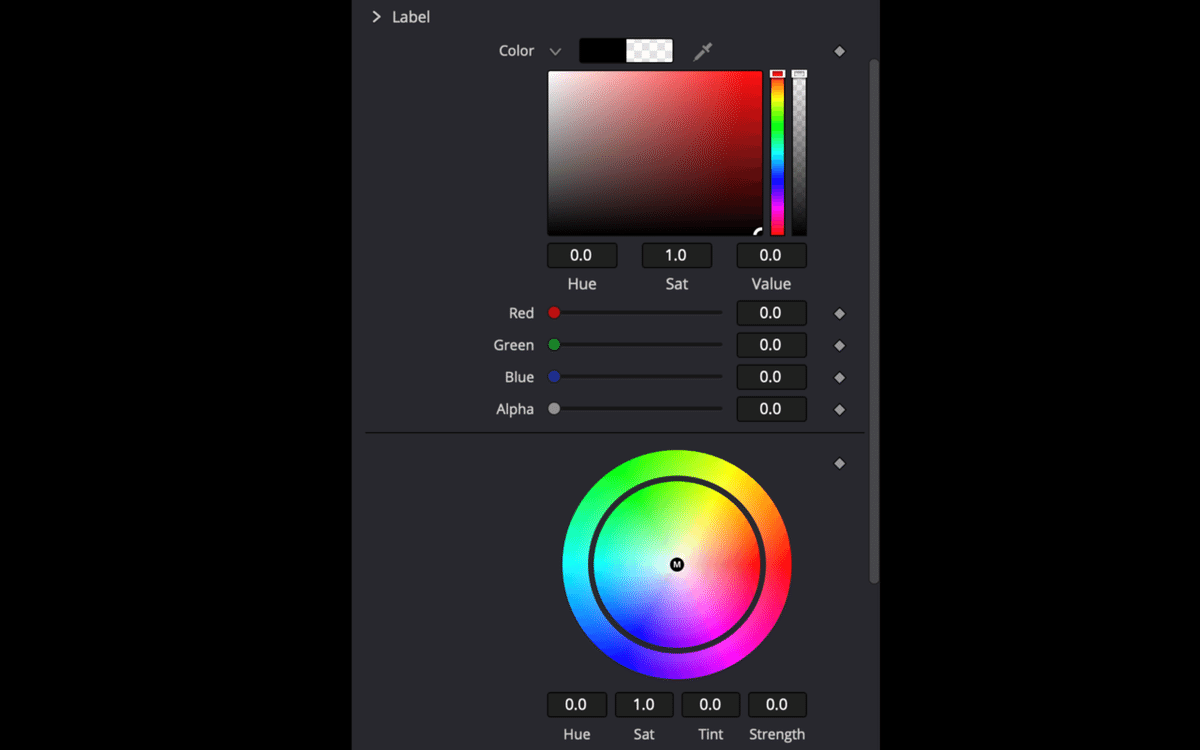1200x750 pixels.
Task: Select the Hue field below the wheel
Action: [x=576, y=704]
